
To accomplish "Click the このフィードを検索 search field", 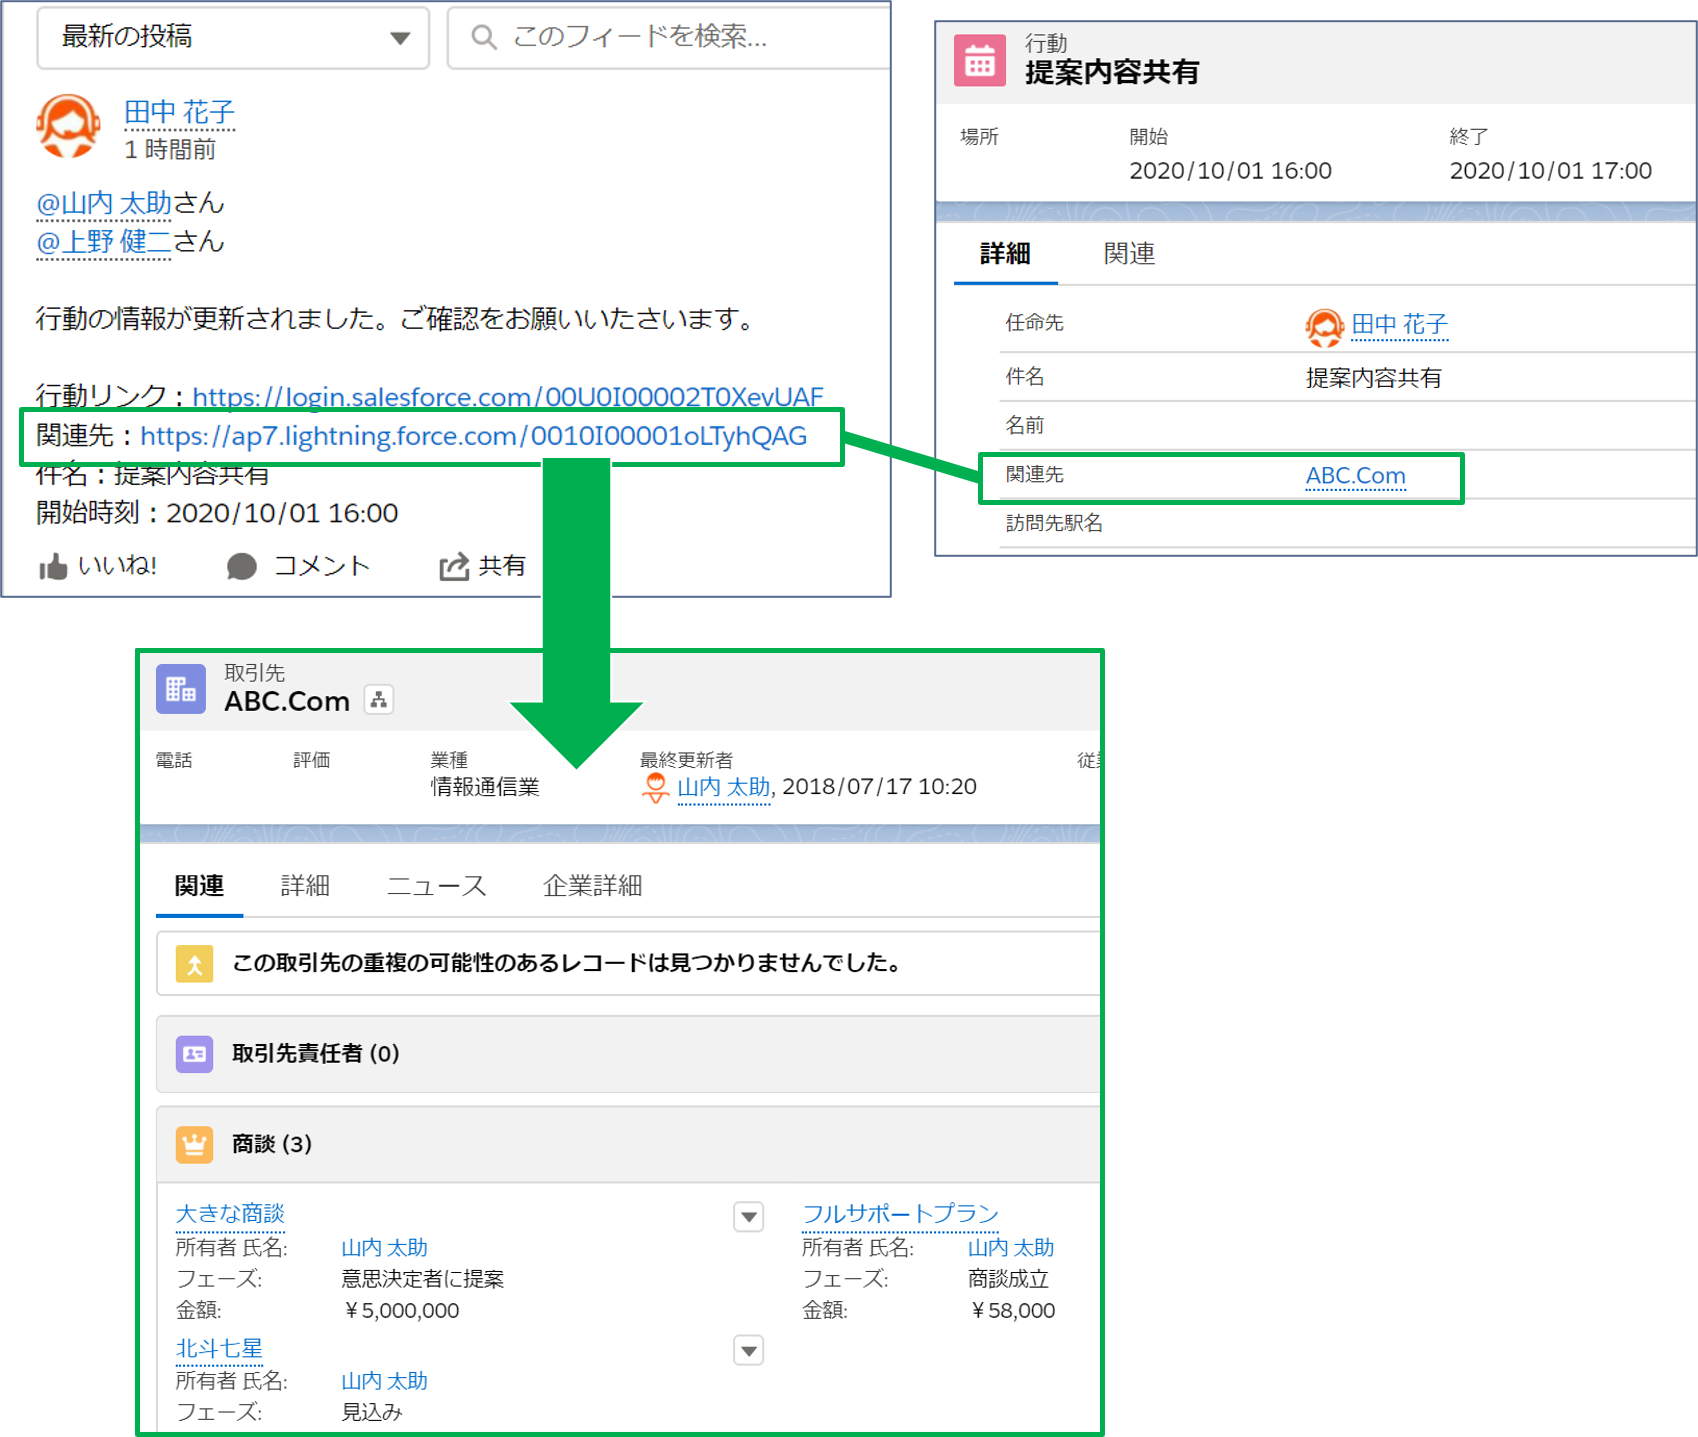I will (x=668, y=38).
